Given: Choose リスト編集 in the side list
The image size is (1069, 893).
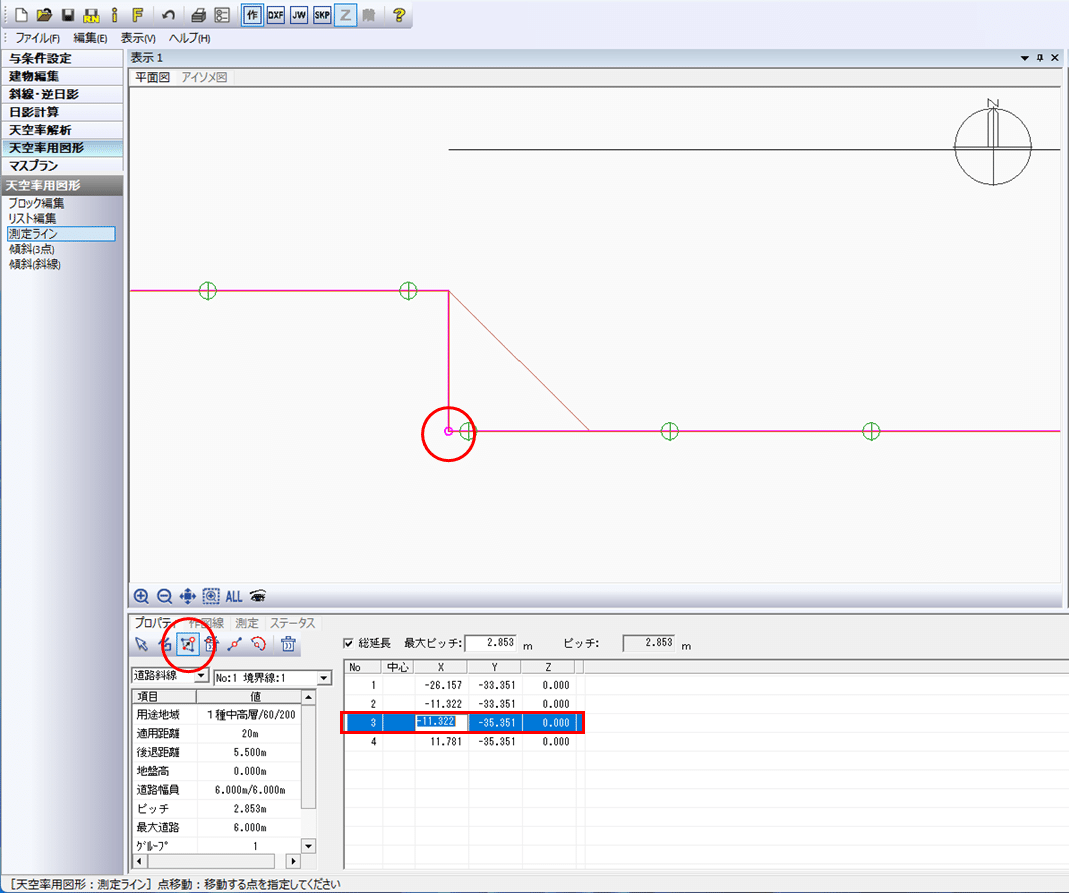Looking at the screenshot, I should [x=32, y=218].
